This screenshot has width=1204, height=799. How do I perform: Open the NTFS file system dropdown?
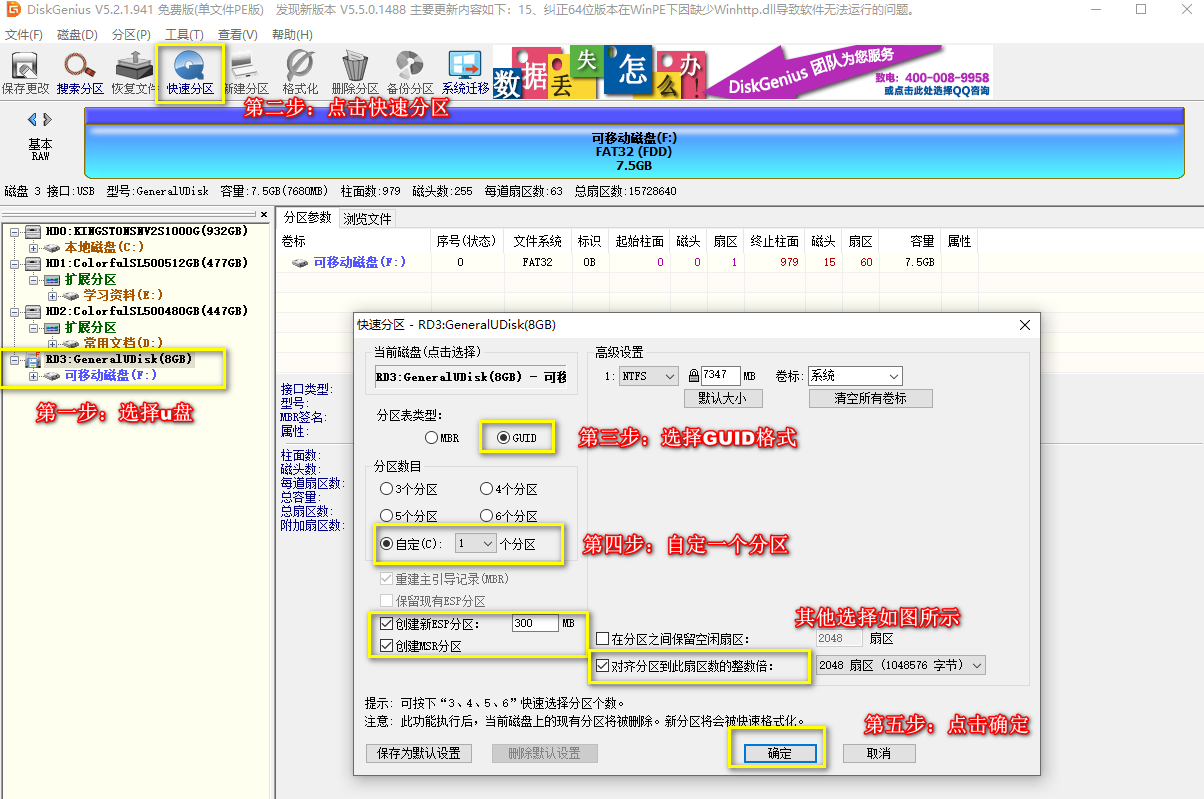(649, 376)
